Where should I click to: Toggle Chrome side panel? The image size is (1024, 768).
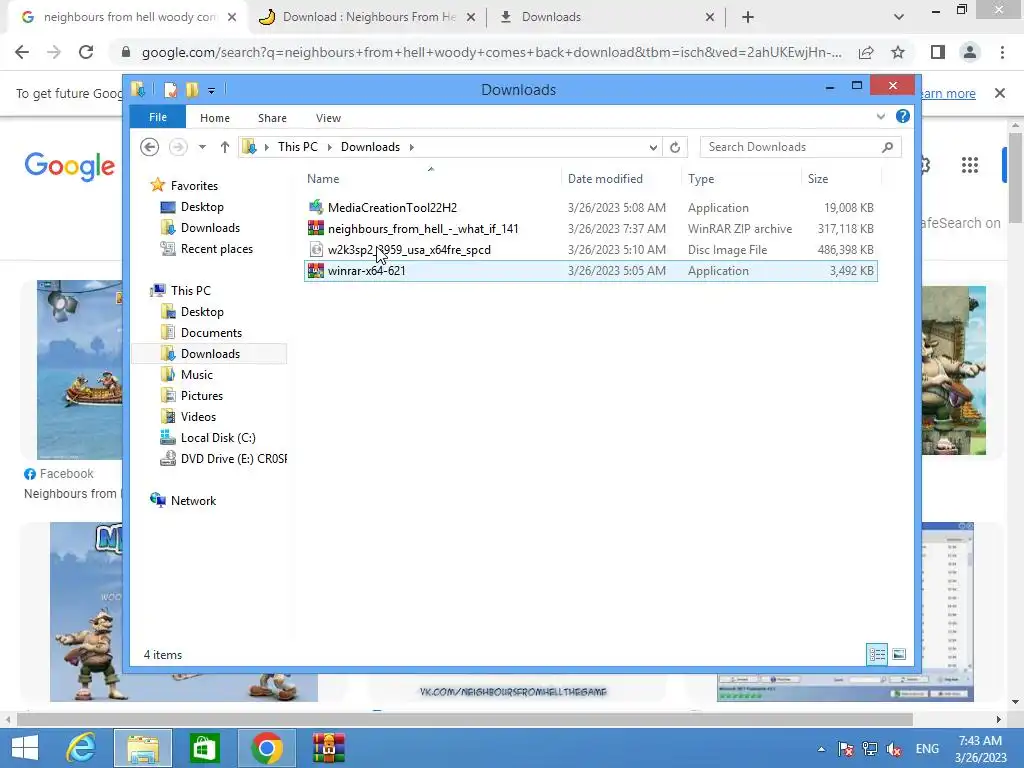[x=938, y=52]
